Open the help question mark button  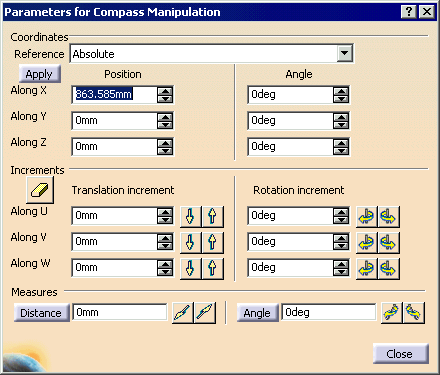408,12
